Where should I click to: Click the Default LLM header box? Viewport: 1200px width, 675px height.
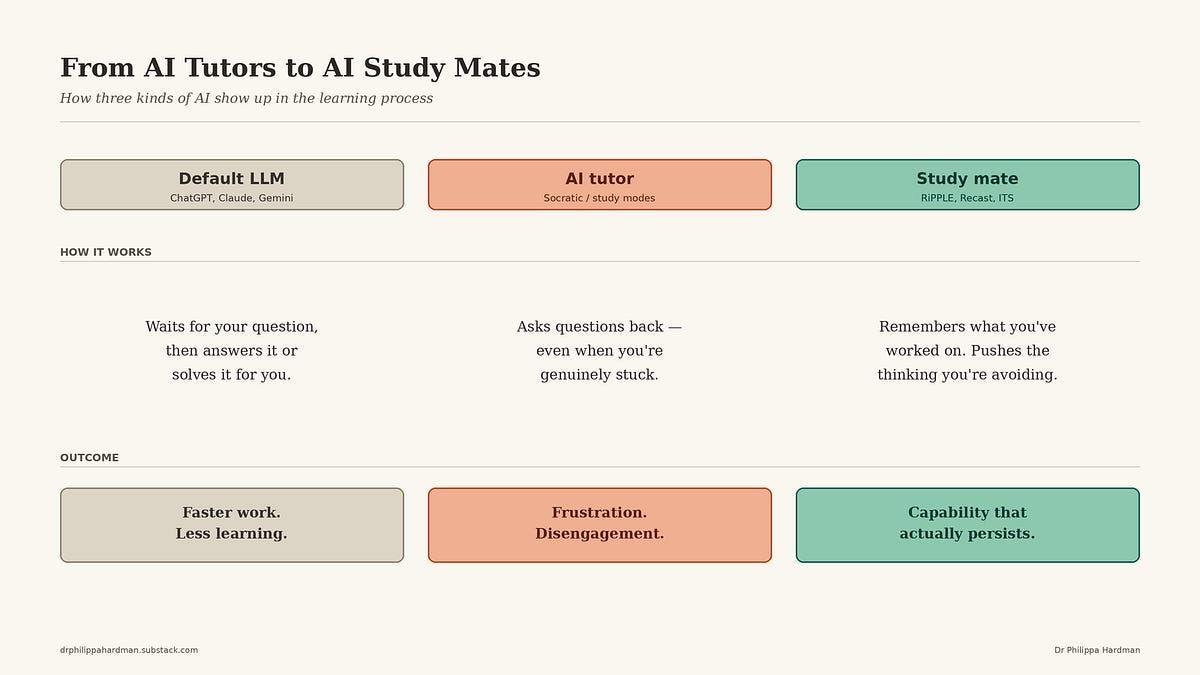tap(232, 185)
